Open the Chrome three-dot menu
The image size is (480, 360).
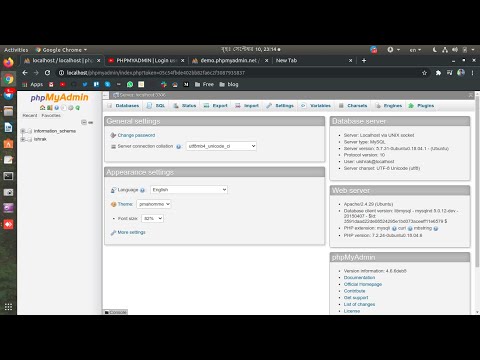pyautogui.click(x=472, y=73)
